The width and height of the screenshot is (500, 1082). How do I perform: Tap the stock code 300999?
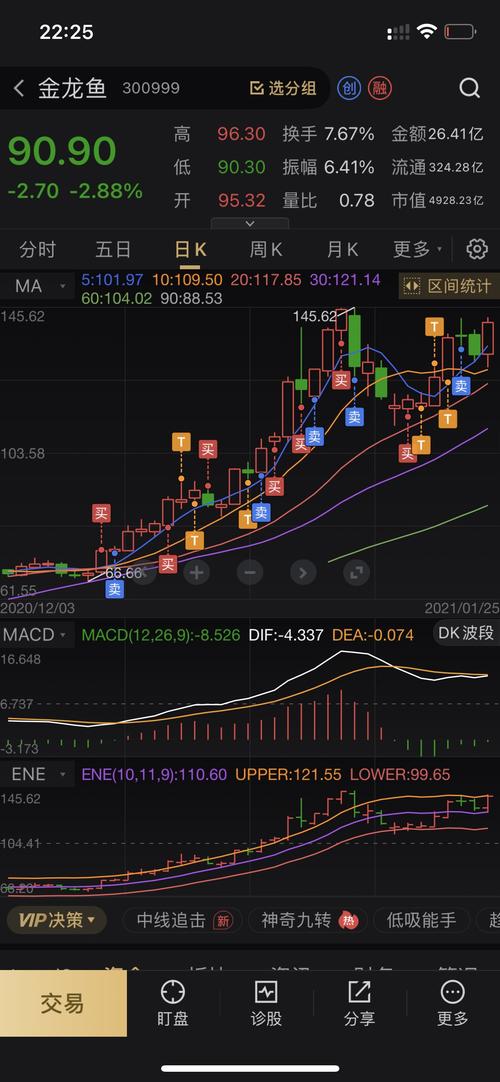pos(151,88)
